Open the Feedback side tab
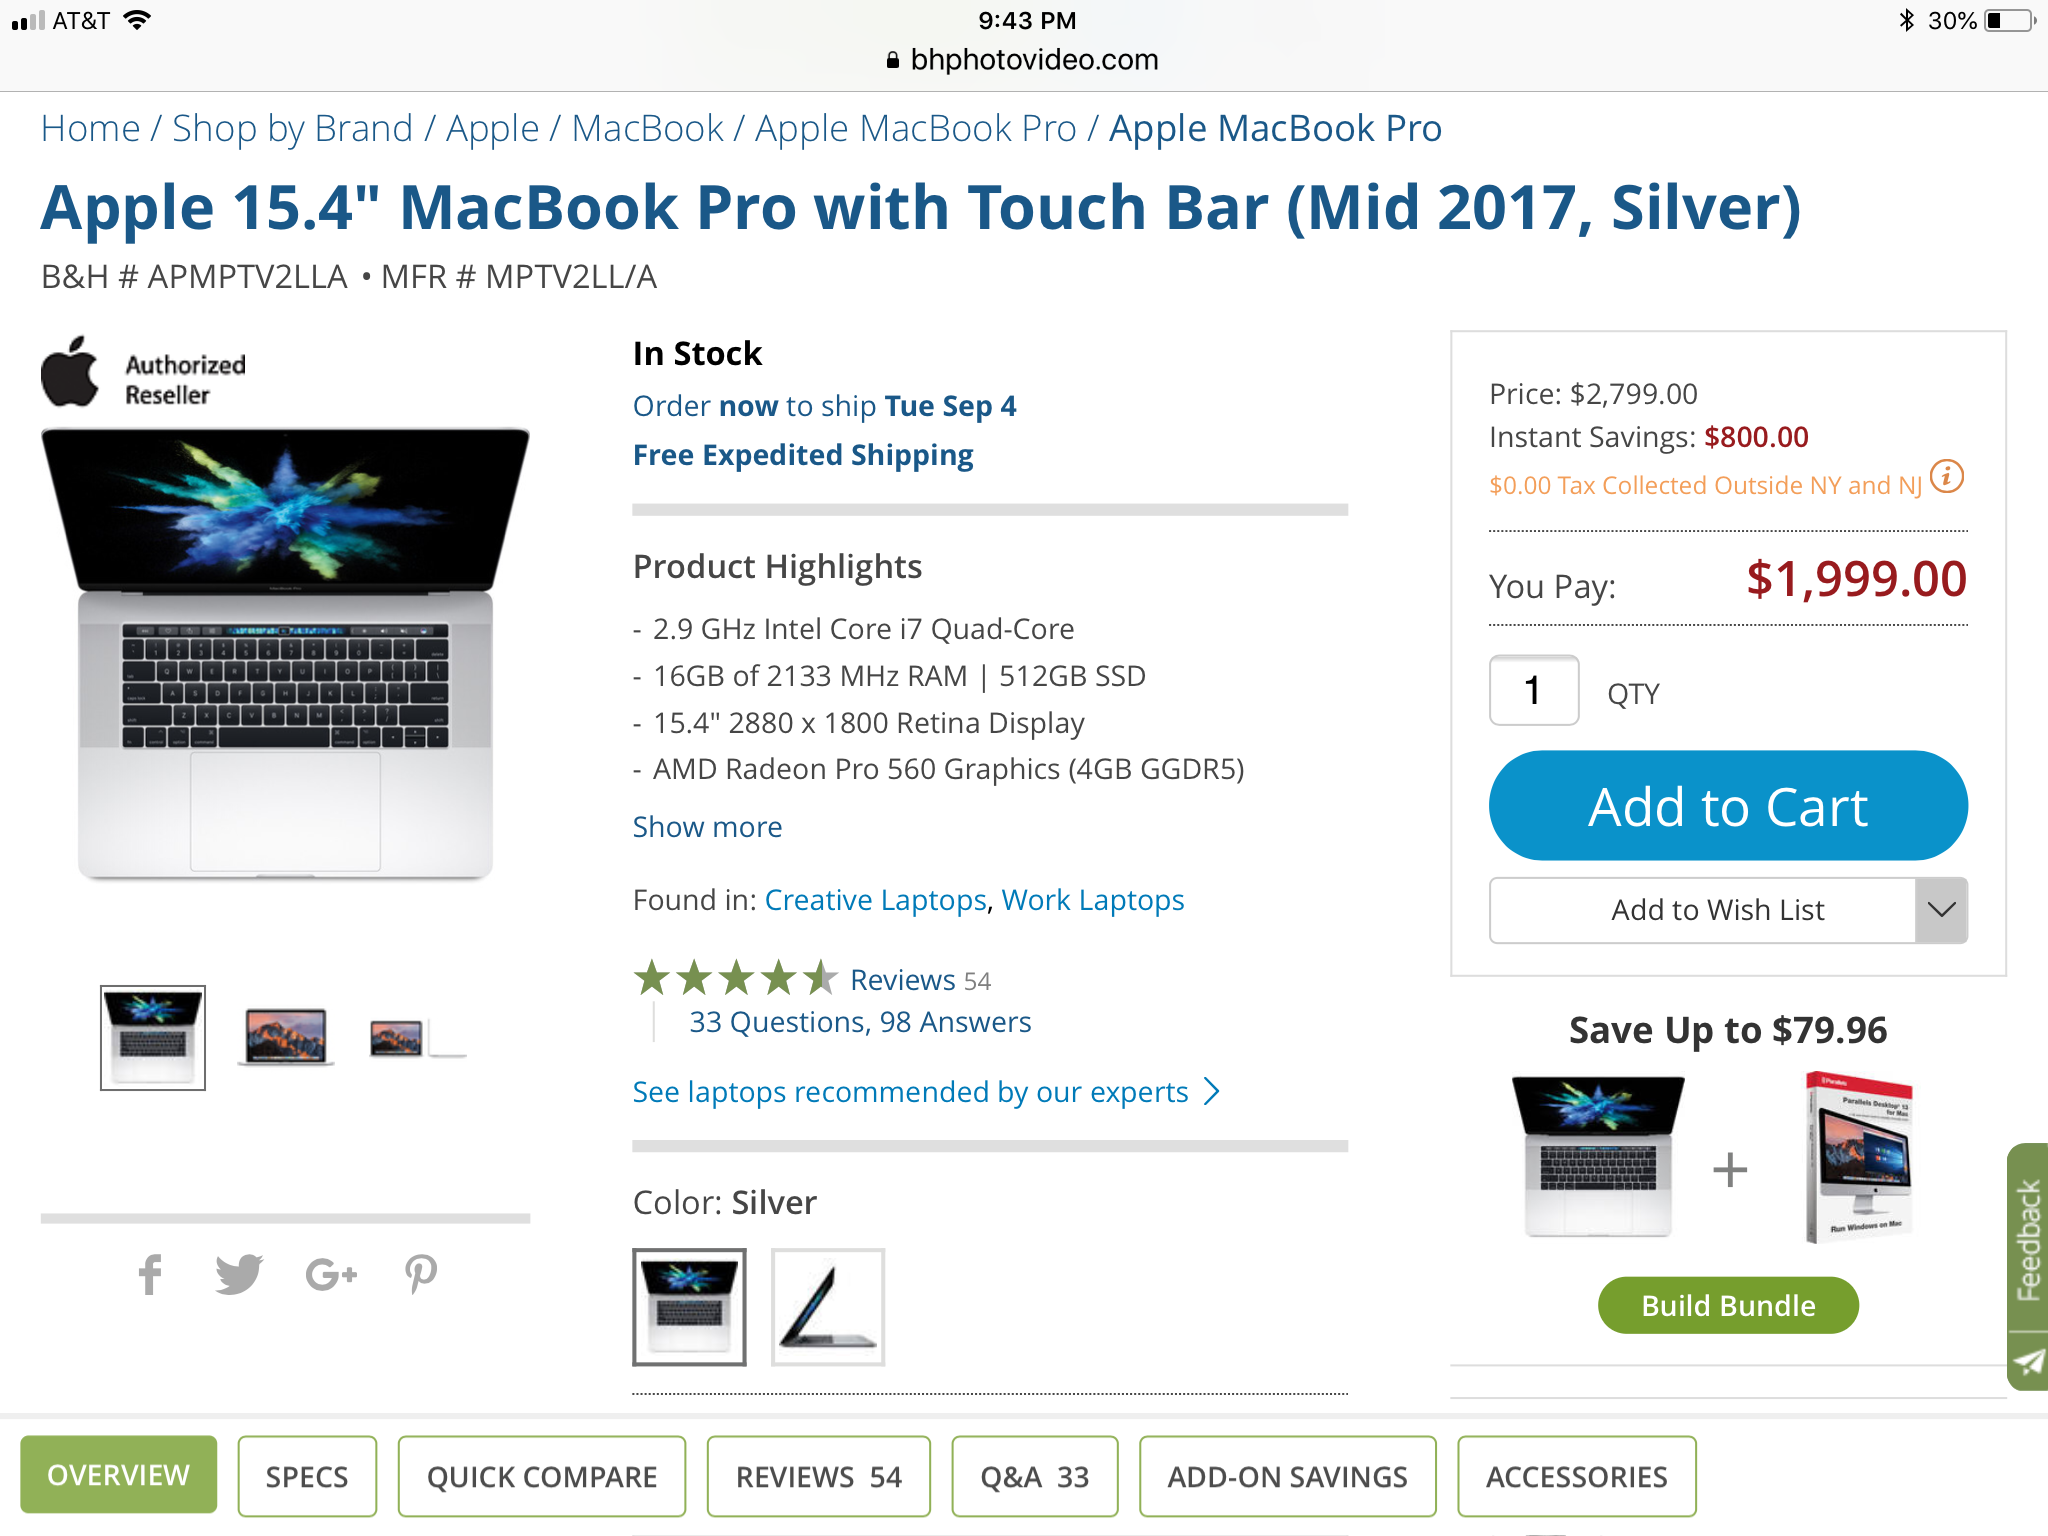2048x1536 pixels. click(x=2028, y=1240)
